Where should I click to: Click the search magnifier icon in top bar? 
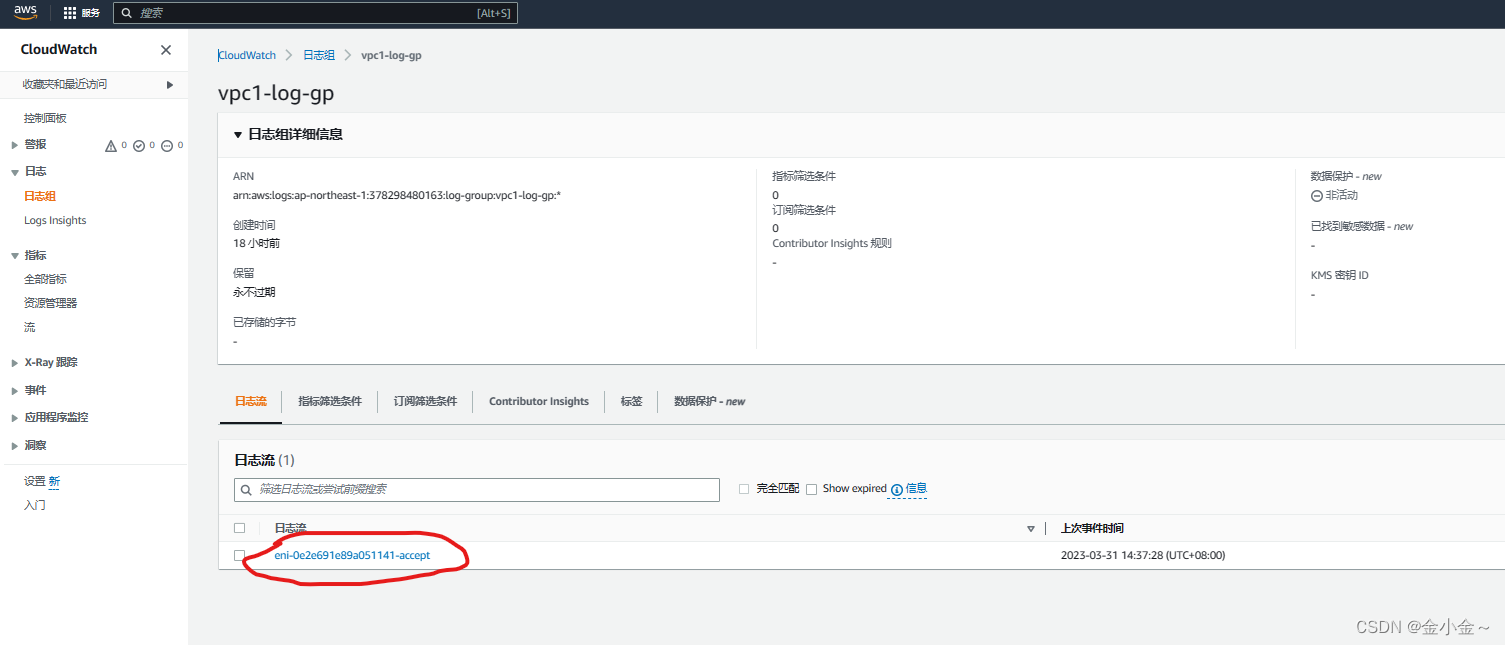(127, 13)
